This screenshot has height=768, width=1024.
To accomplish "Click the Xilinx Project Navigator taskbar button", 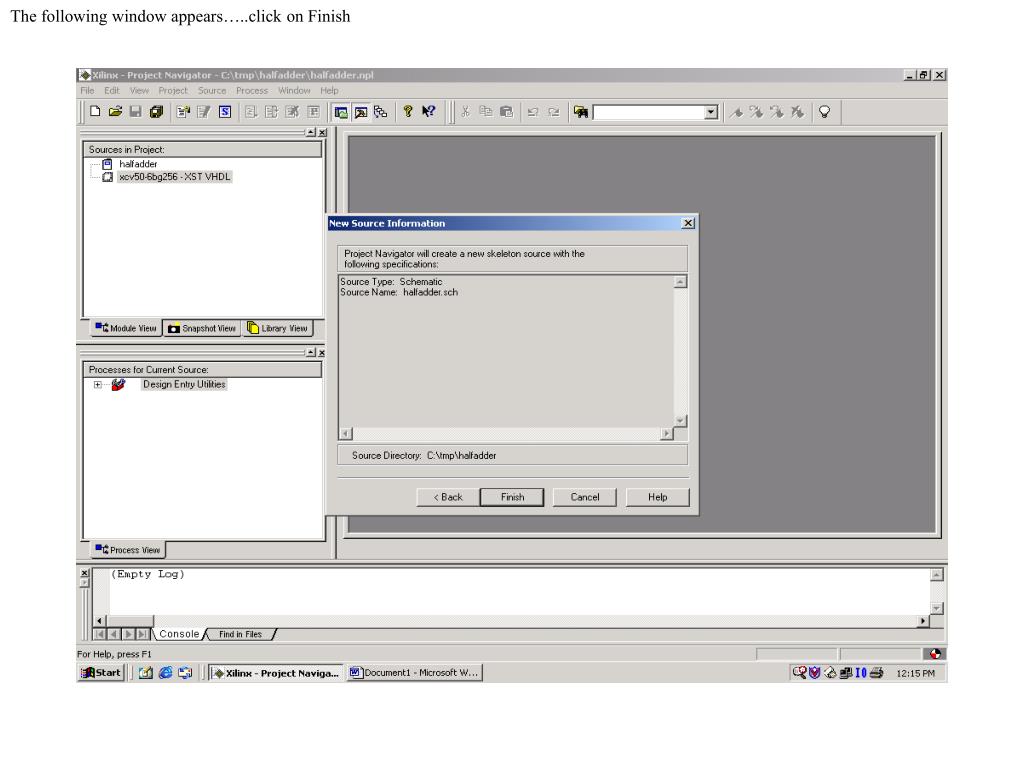I will (x=276, y=673).
